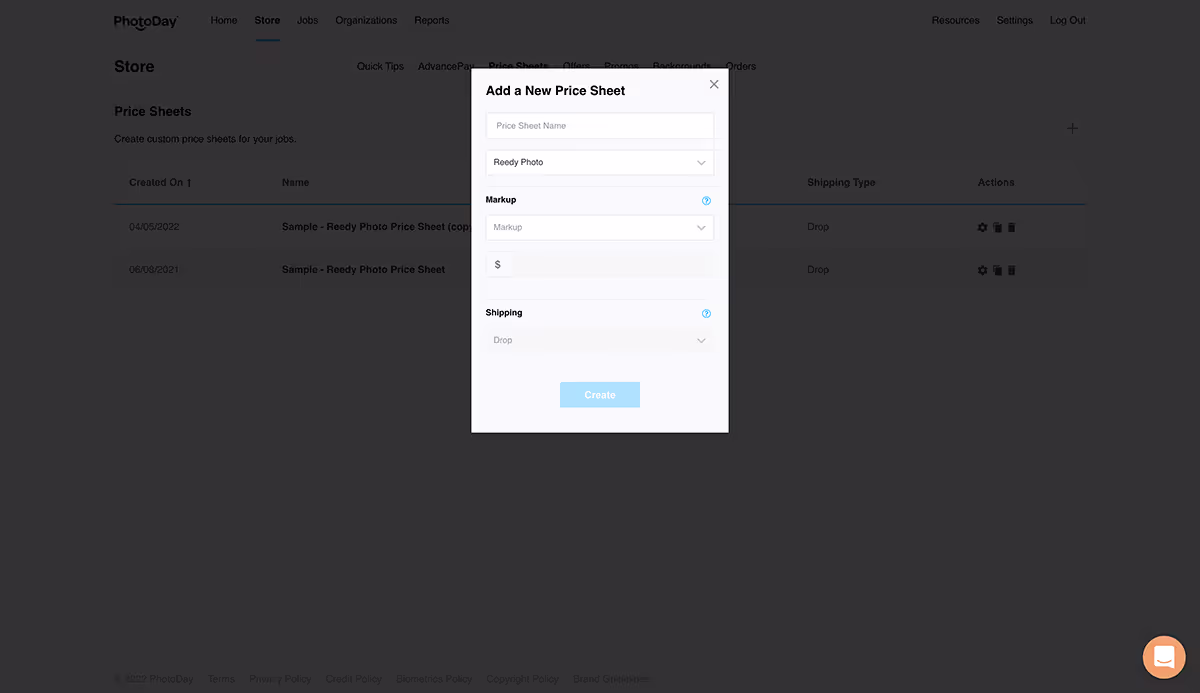
Task: Sort by the Created On column
Action: click(160, 183)
